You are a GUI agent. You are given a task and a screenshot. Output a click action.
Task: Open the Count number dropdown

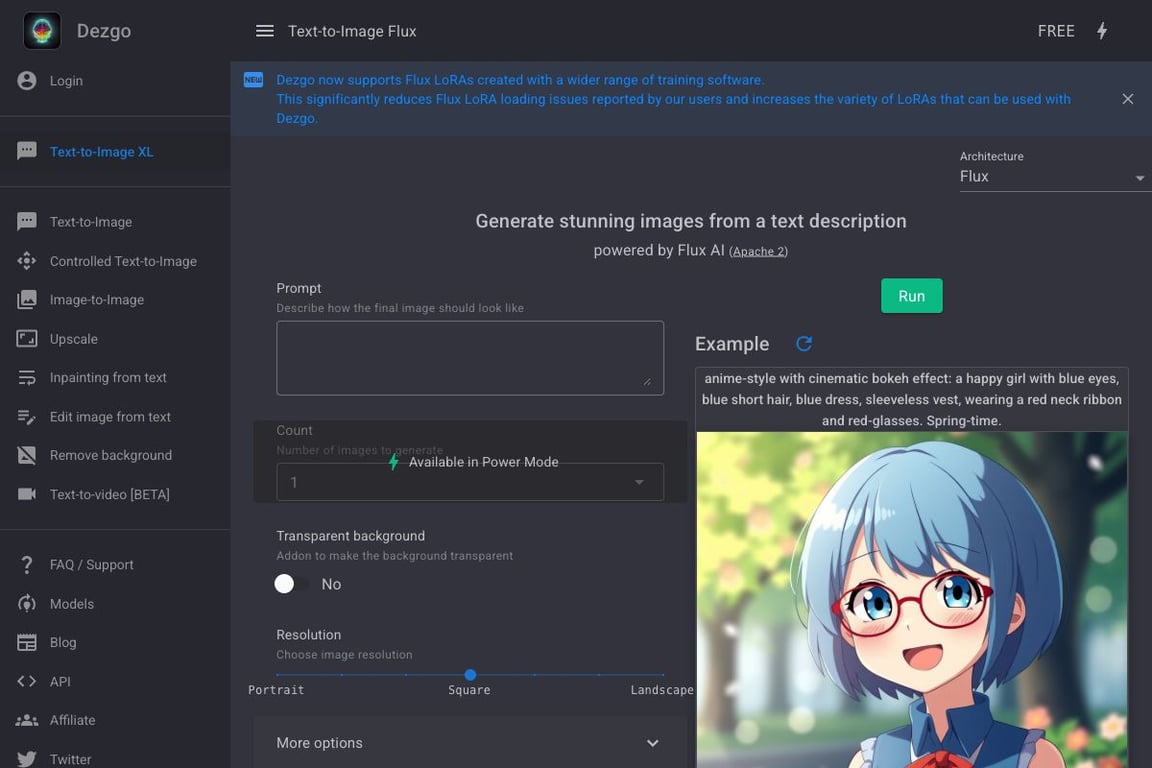coord(470,482)
